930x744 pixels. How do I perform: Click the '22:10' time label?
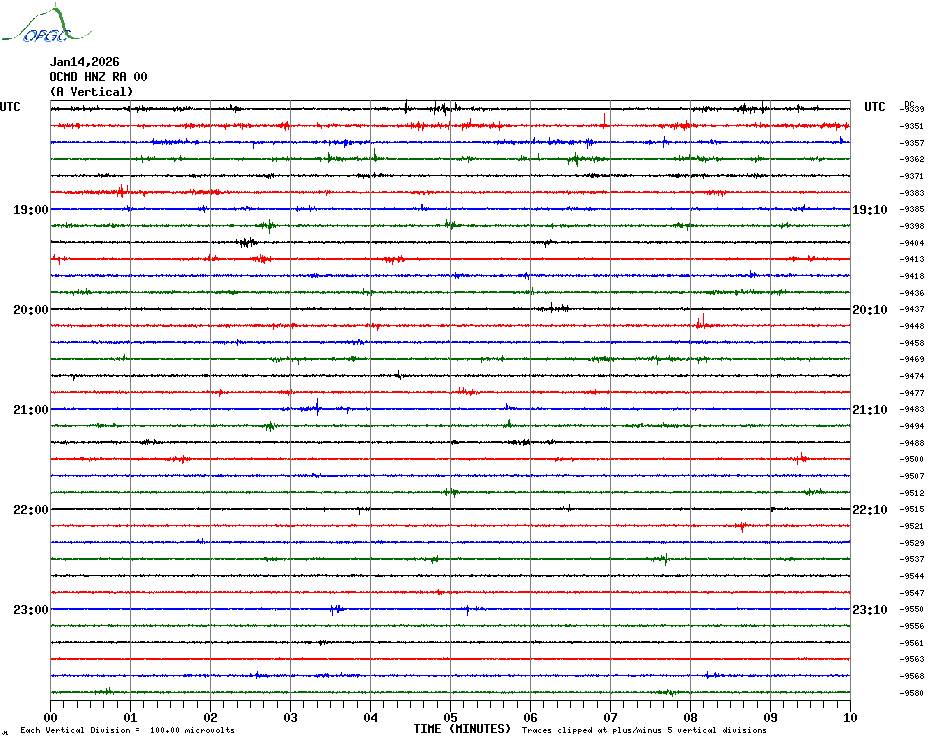click(870, 510)
